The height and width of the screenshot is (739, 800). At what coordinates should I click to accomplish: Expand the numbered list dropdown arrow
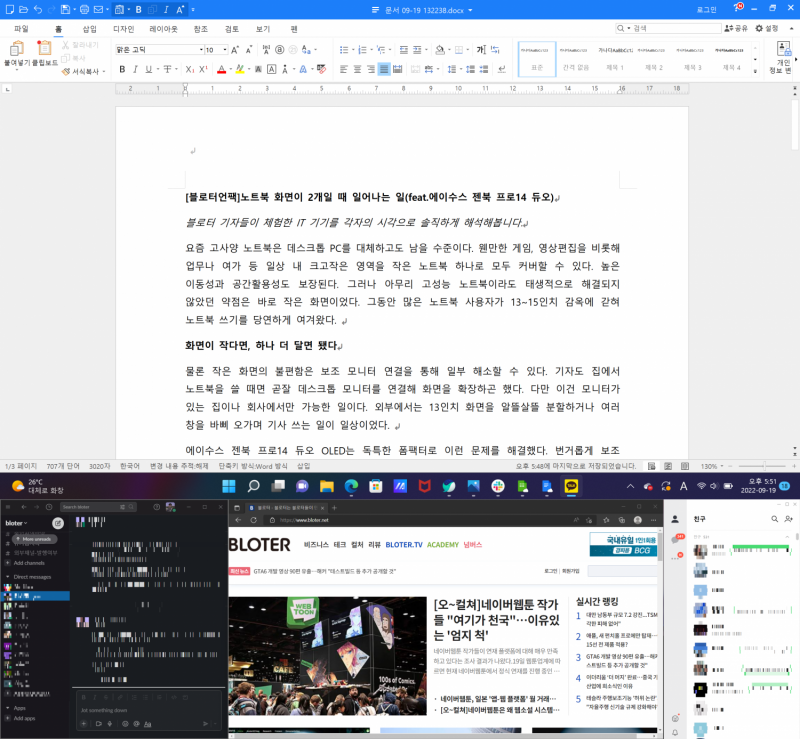click(x=371, y=50)
